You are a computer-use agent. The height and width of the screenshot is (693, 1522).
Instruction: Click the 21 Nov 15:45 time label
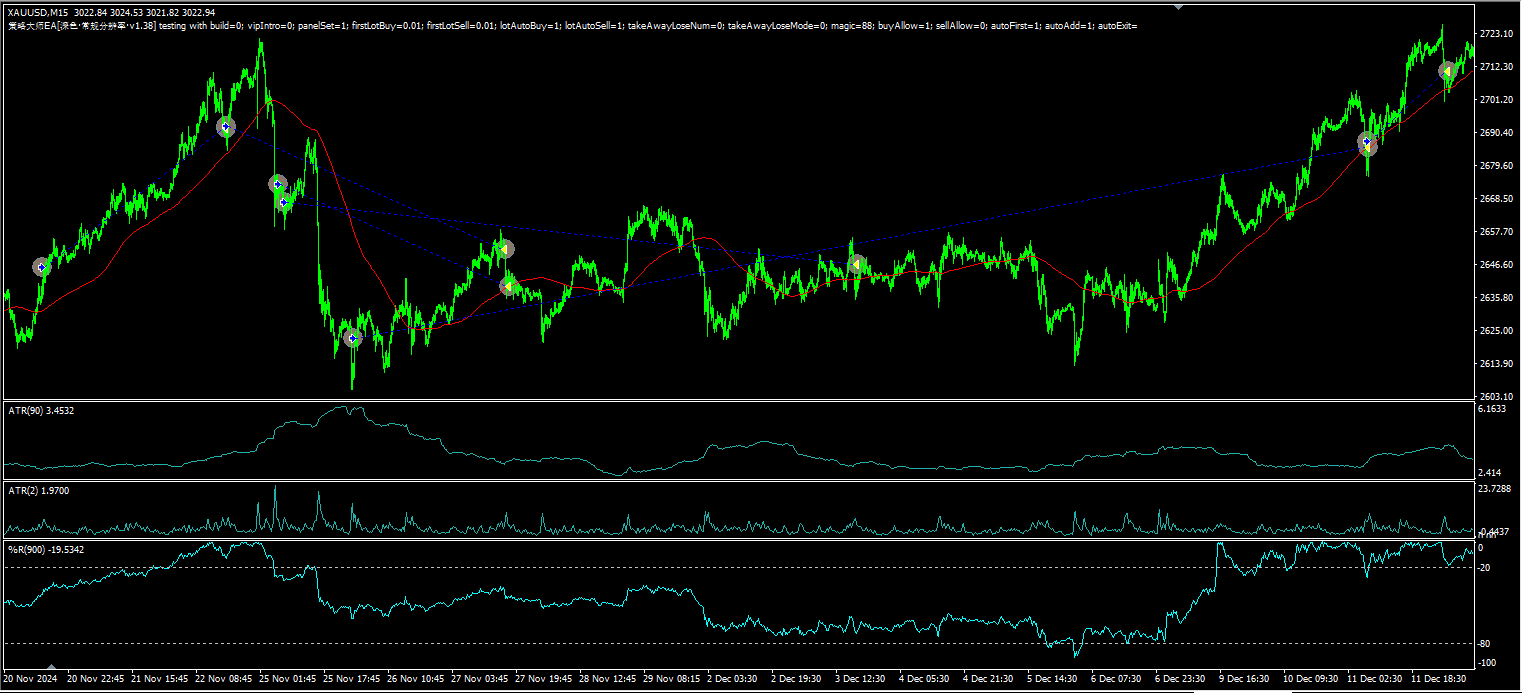160,678
